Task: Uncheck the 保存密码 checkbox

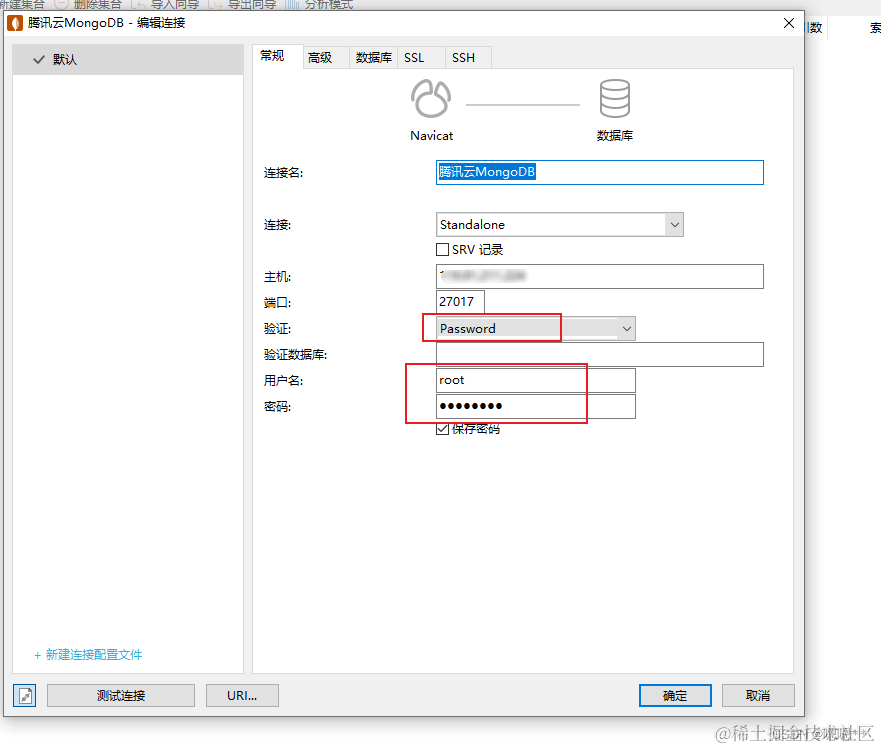Action: pyautogui.click(x=443, y=429)
